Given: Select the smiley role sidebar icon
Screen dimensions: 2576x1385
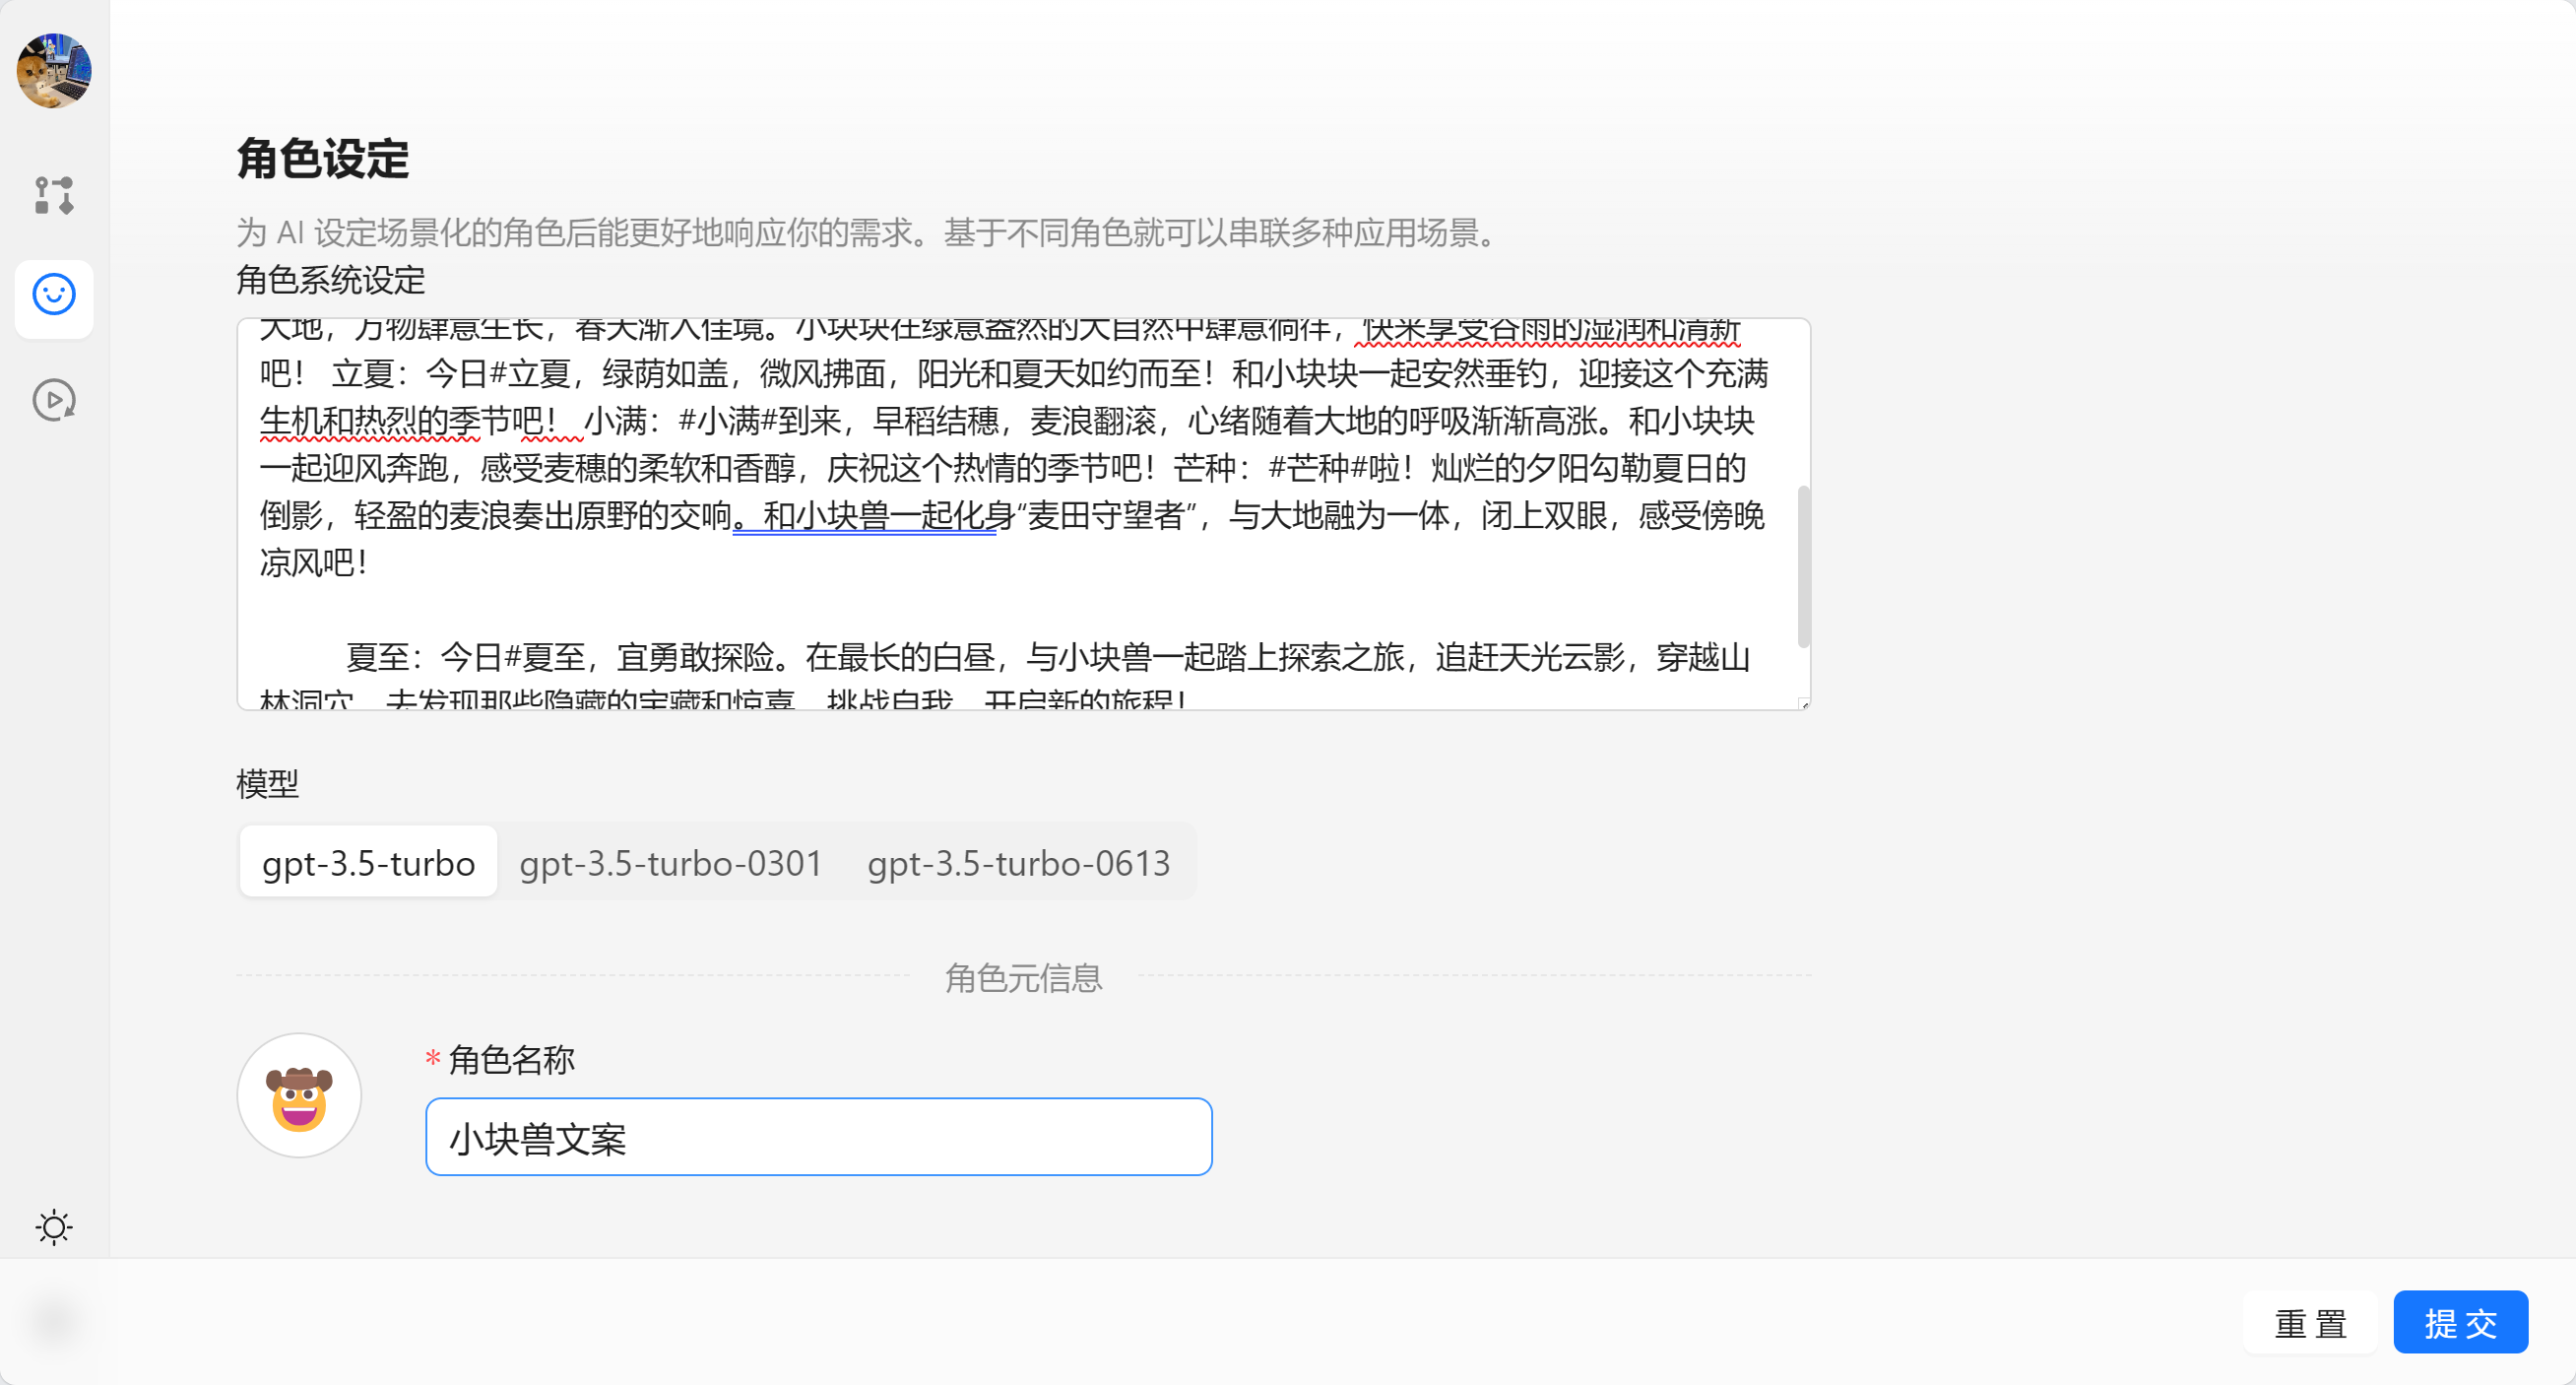Looking at the screenshot, I should point(54,295).
